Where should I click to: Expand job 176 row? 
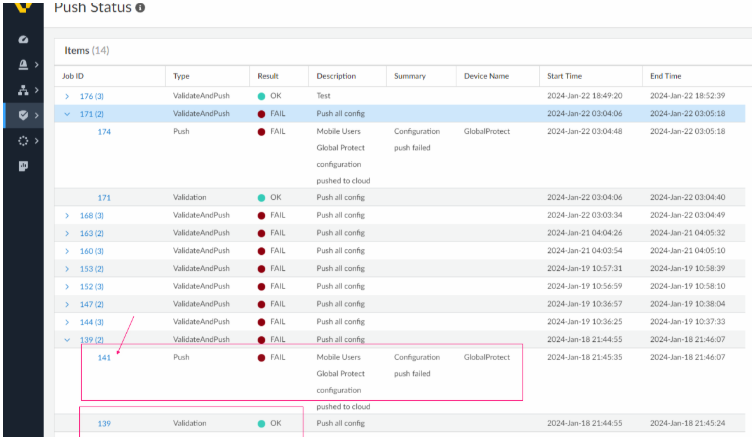(67, 96)
